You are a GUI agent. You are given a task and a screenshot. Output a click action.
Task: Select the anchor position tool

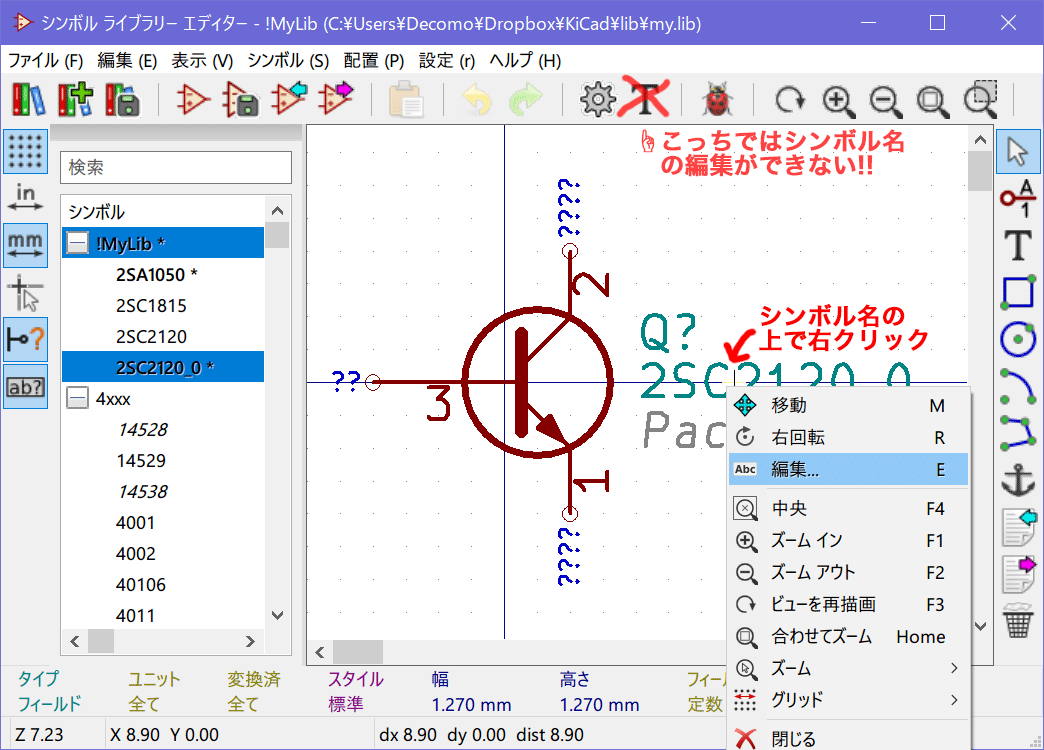click(1018, 480)
